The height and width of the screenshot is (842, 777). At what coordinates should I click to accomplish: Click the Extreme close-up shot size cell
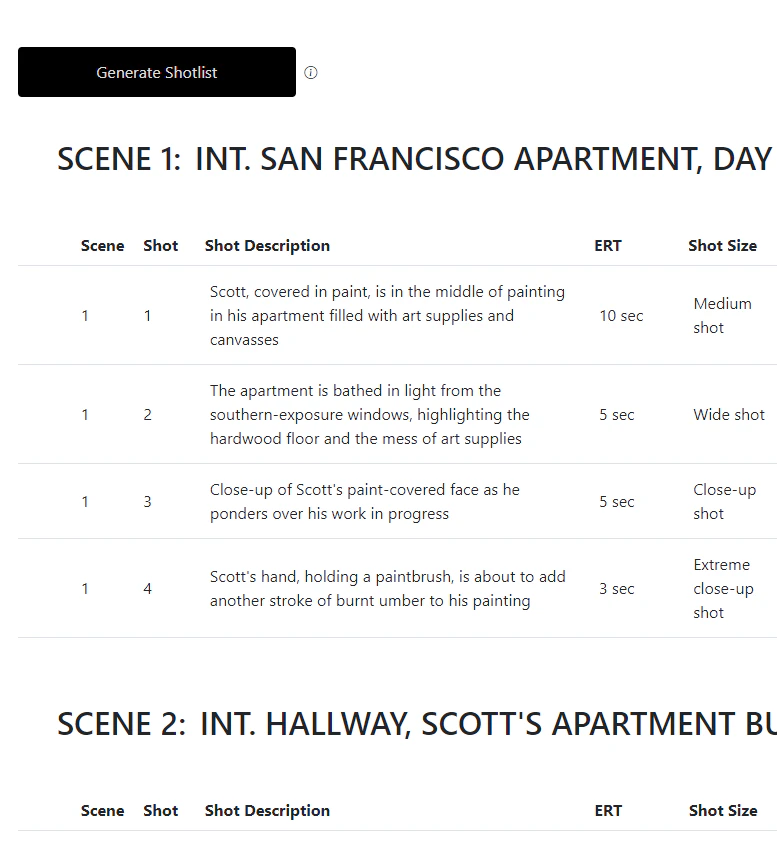723,589
